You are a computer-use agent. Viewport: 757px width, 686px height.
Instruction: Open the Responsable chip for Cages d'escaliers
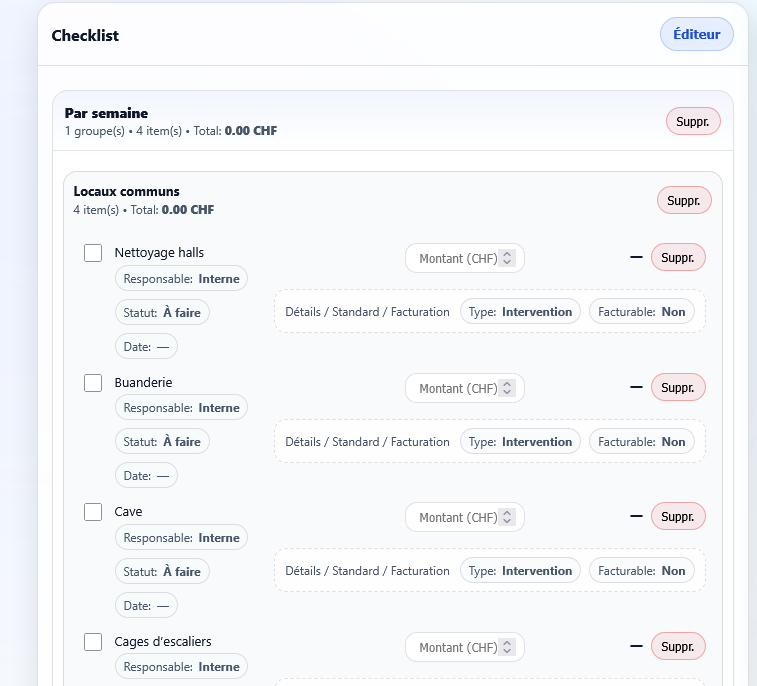181,667
